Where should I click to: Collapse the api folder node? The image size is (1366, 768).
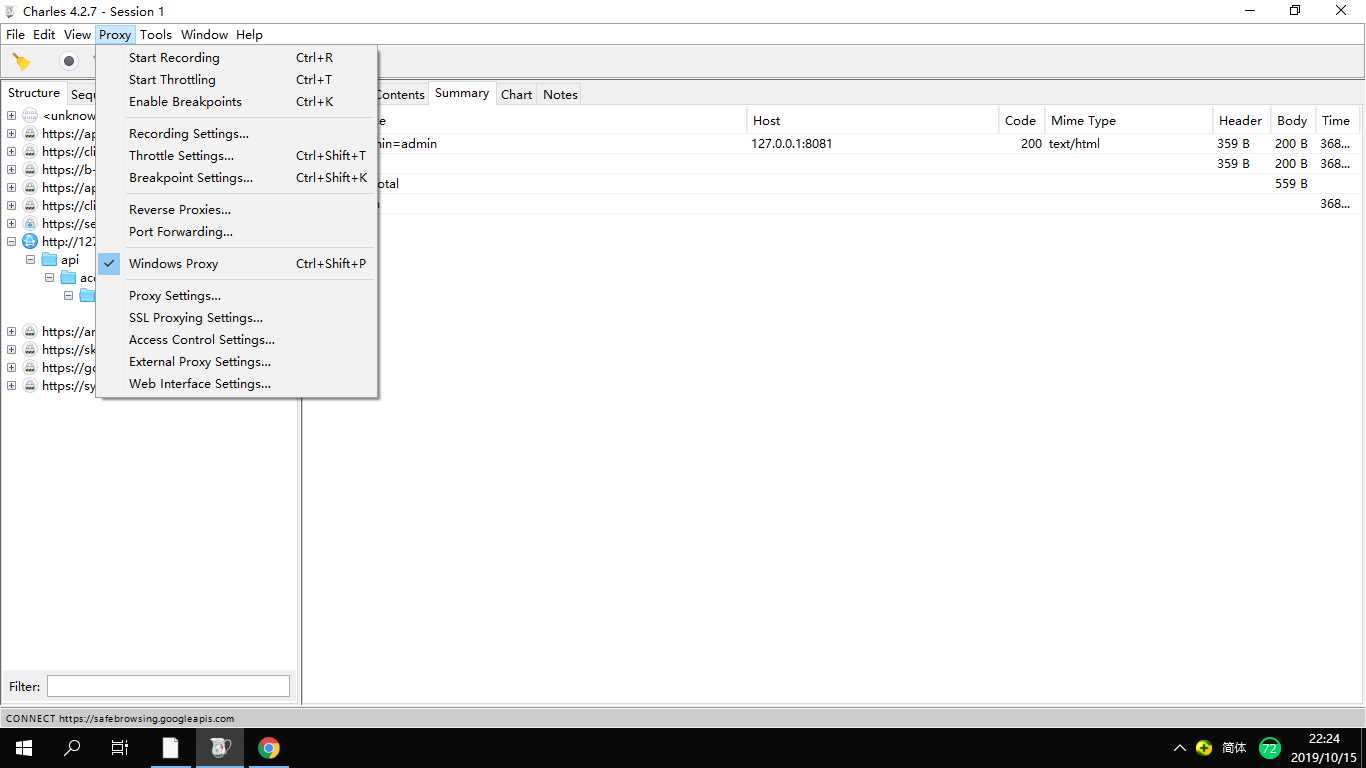click(x=30, y=259)
